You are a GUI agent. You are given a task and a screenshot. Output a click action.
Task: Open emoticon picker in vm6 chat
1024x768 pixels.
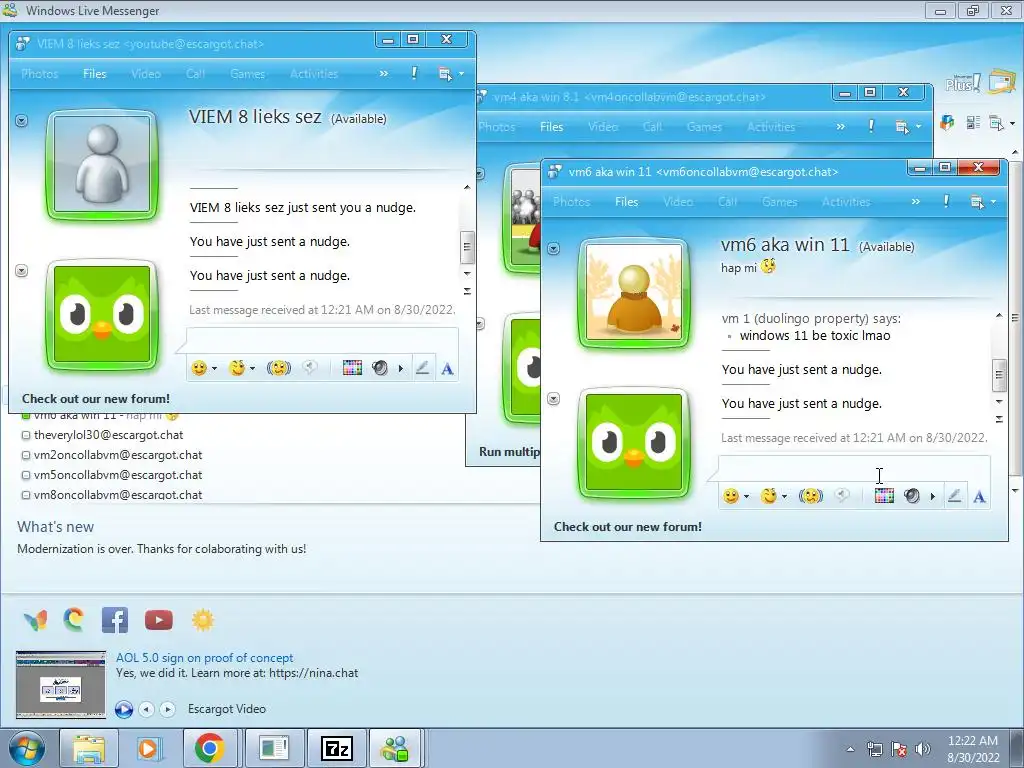(731, 496)
